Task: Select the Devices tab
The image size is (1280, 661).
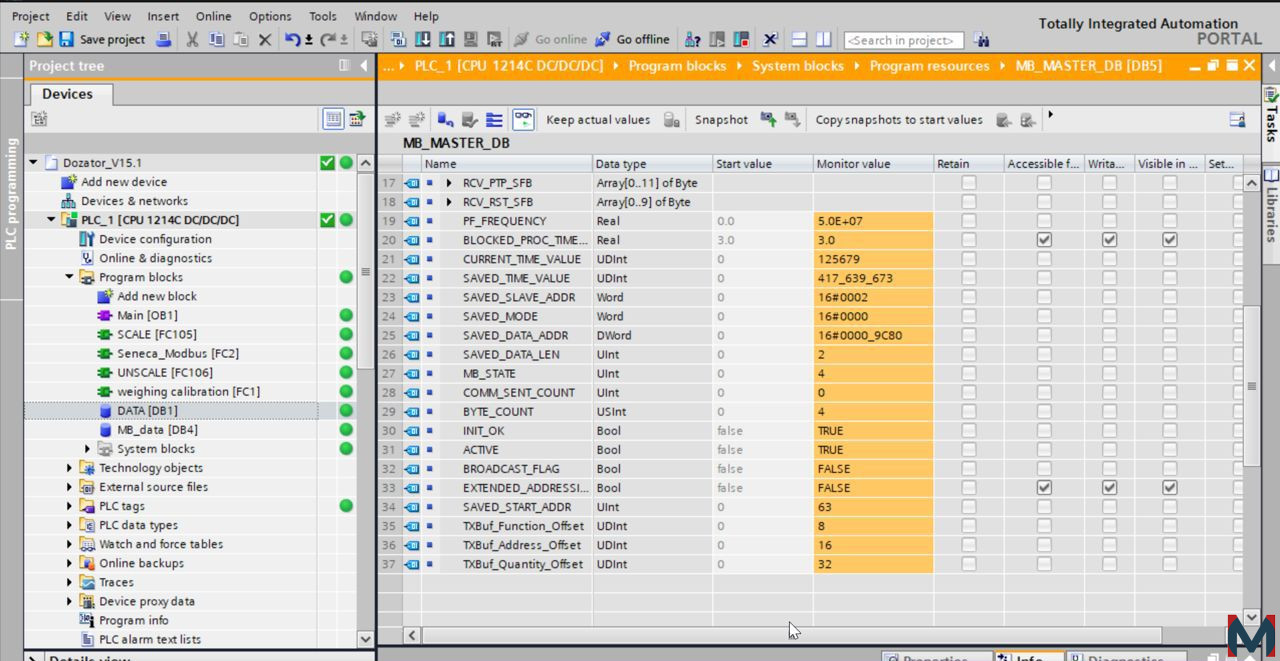Action: tap(67, 94)
